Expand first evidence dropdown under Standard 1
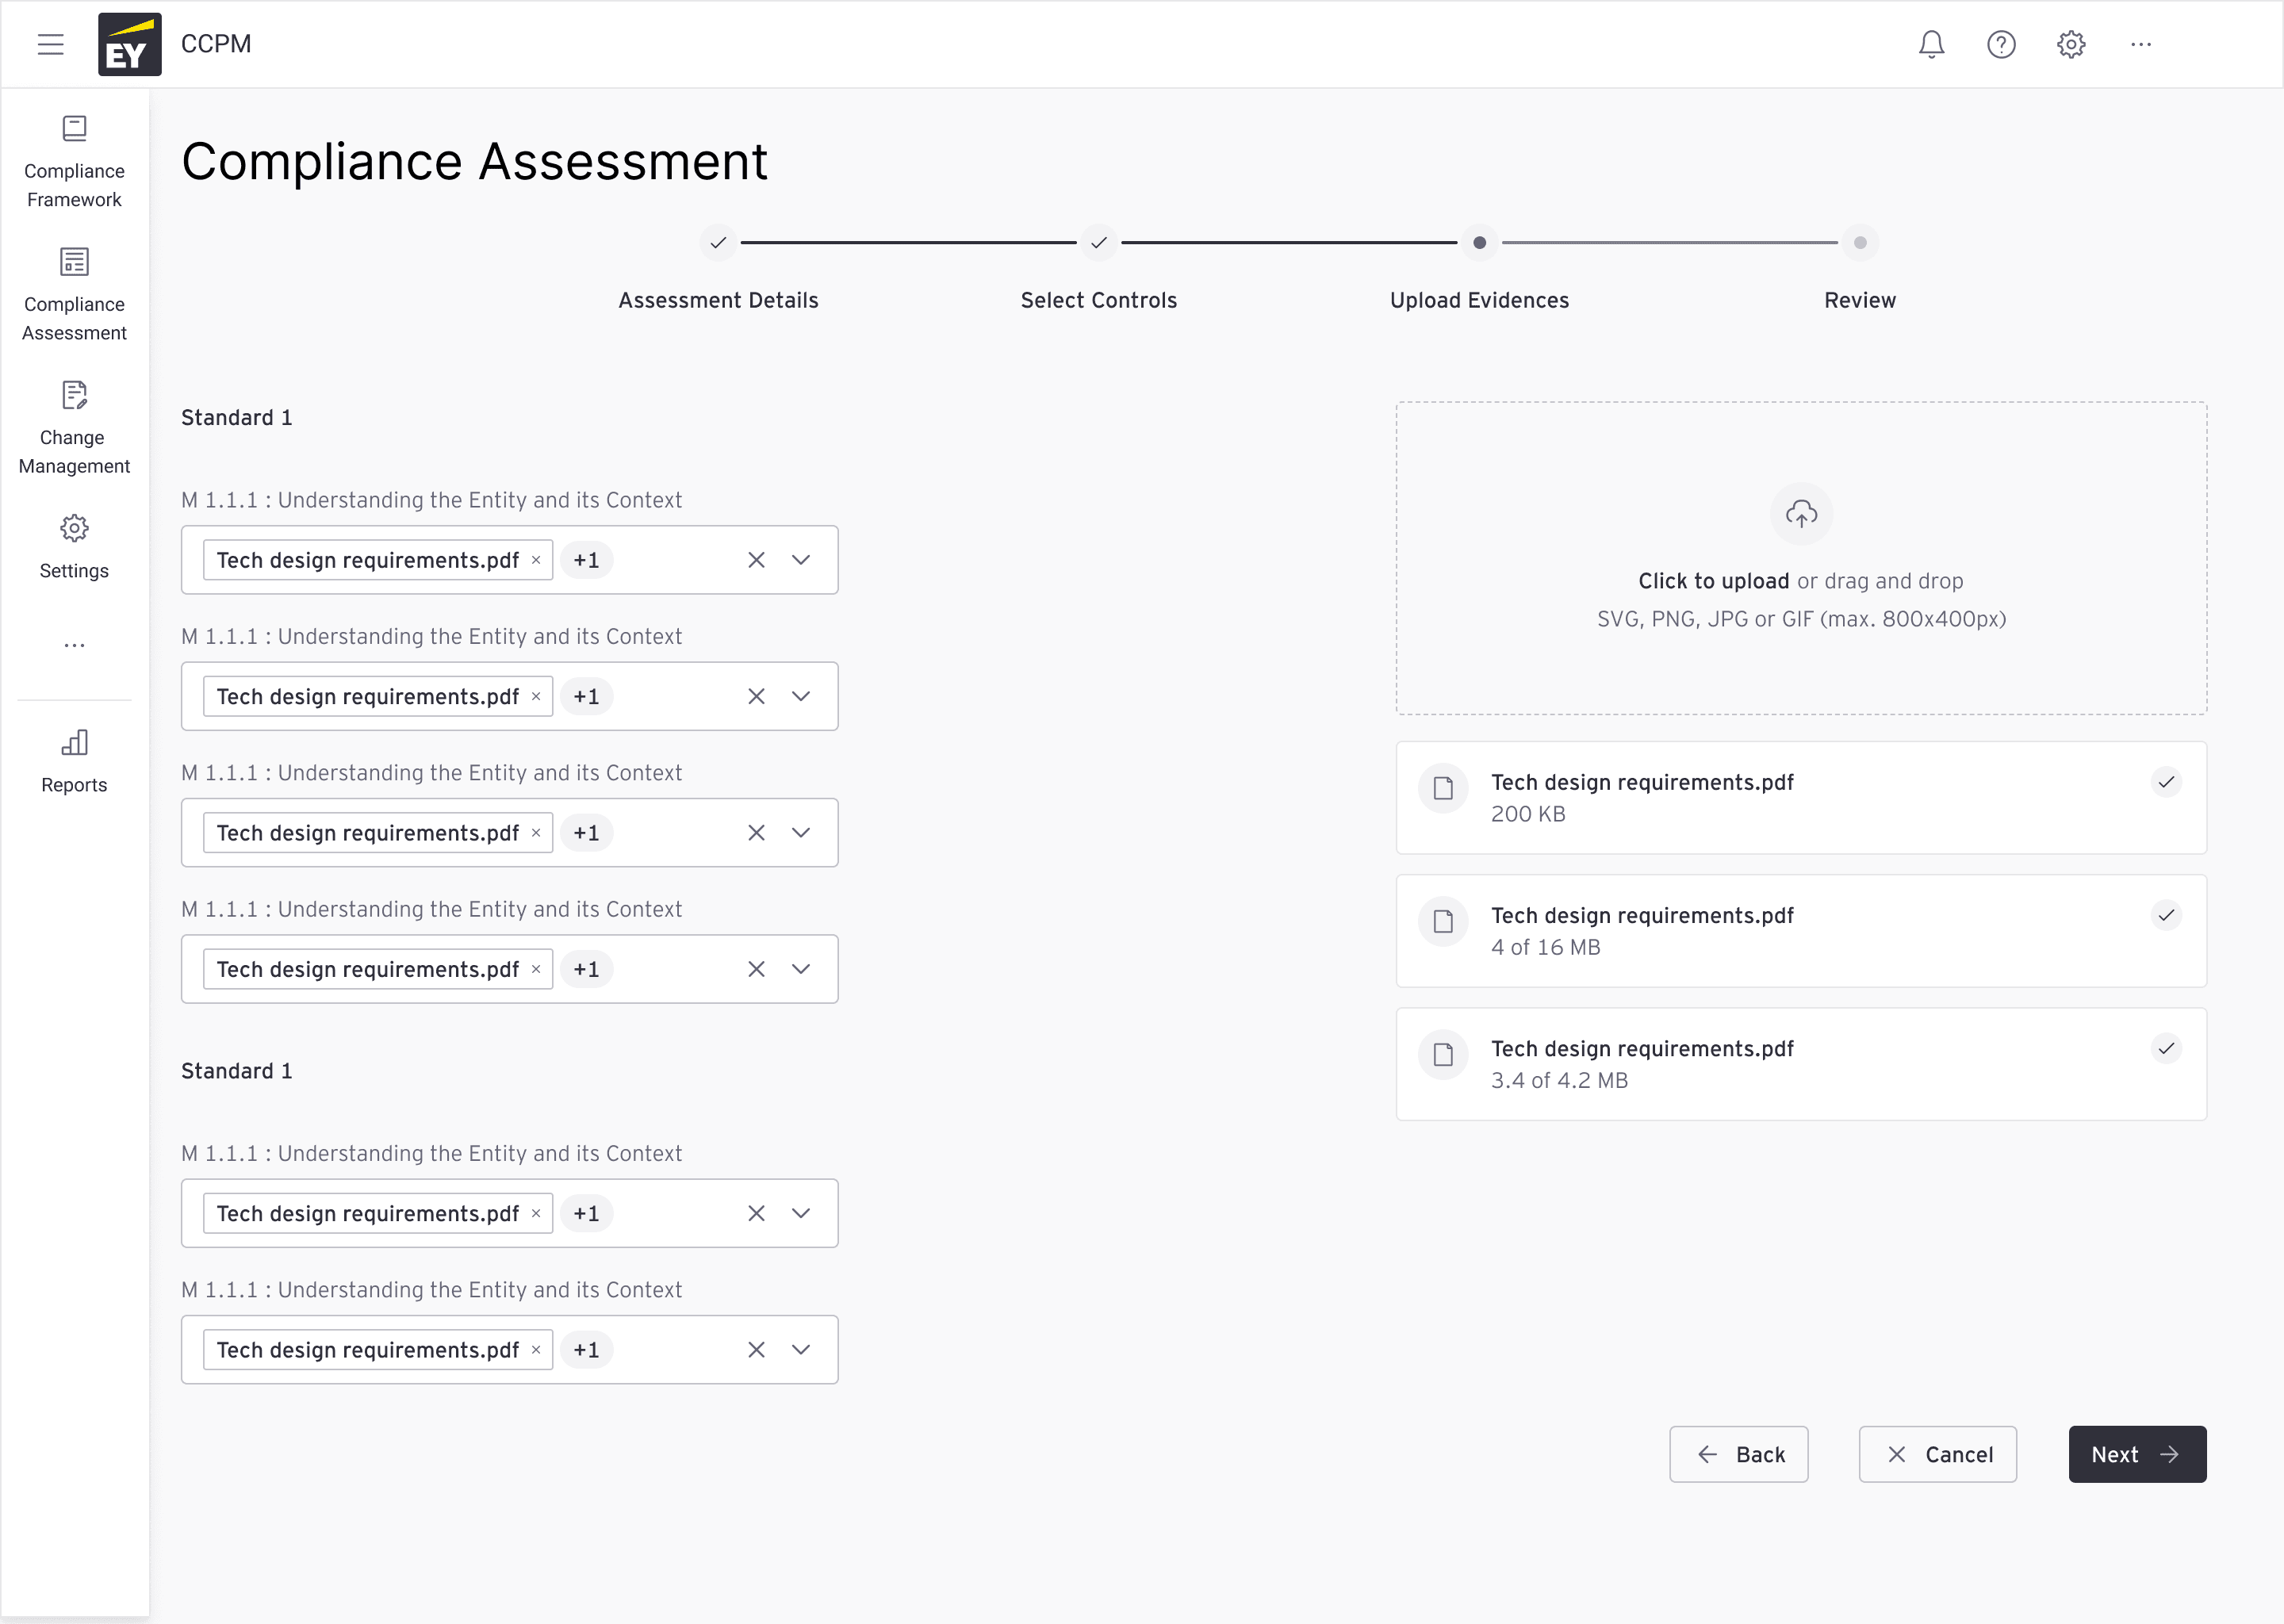The height and width of the screenshot is (1624, 2284). point(801,560)
